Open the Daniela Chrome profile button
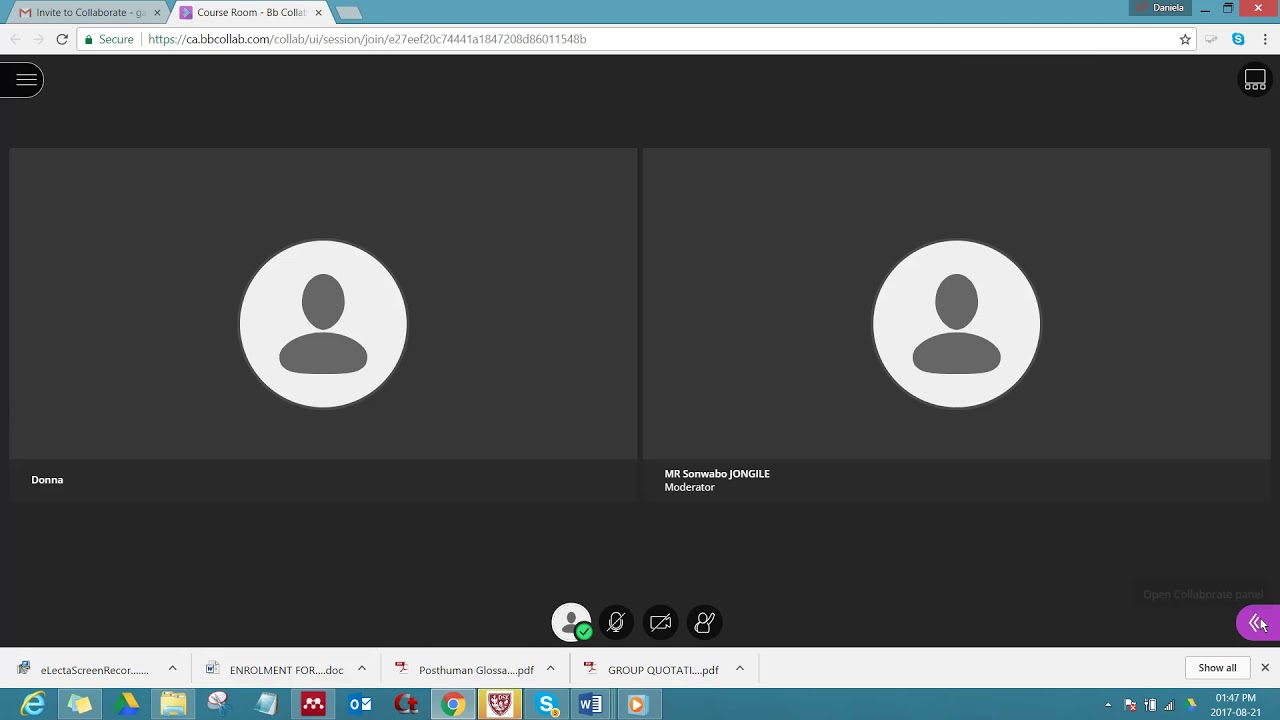The image size is (1280, 720). 1160,8
